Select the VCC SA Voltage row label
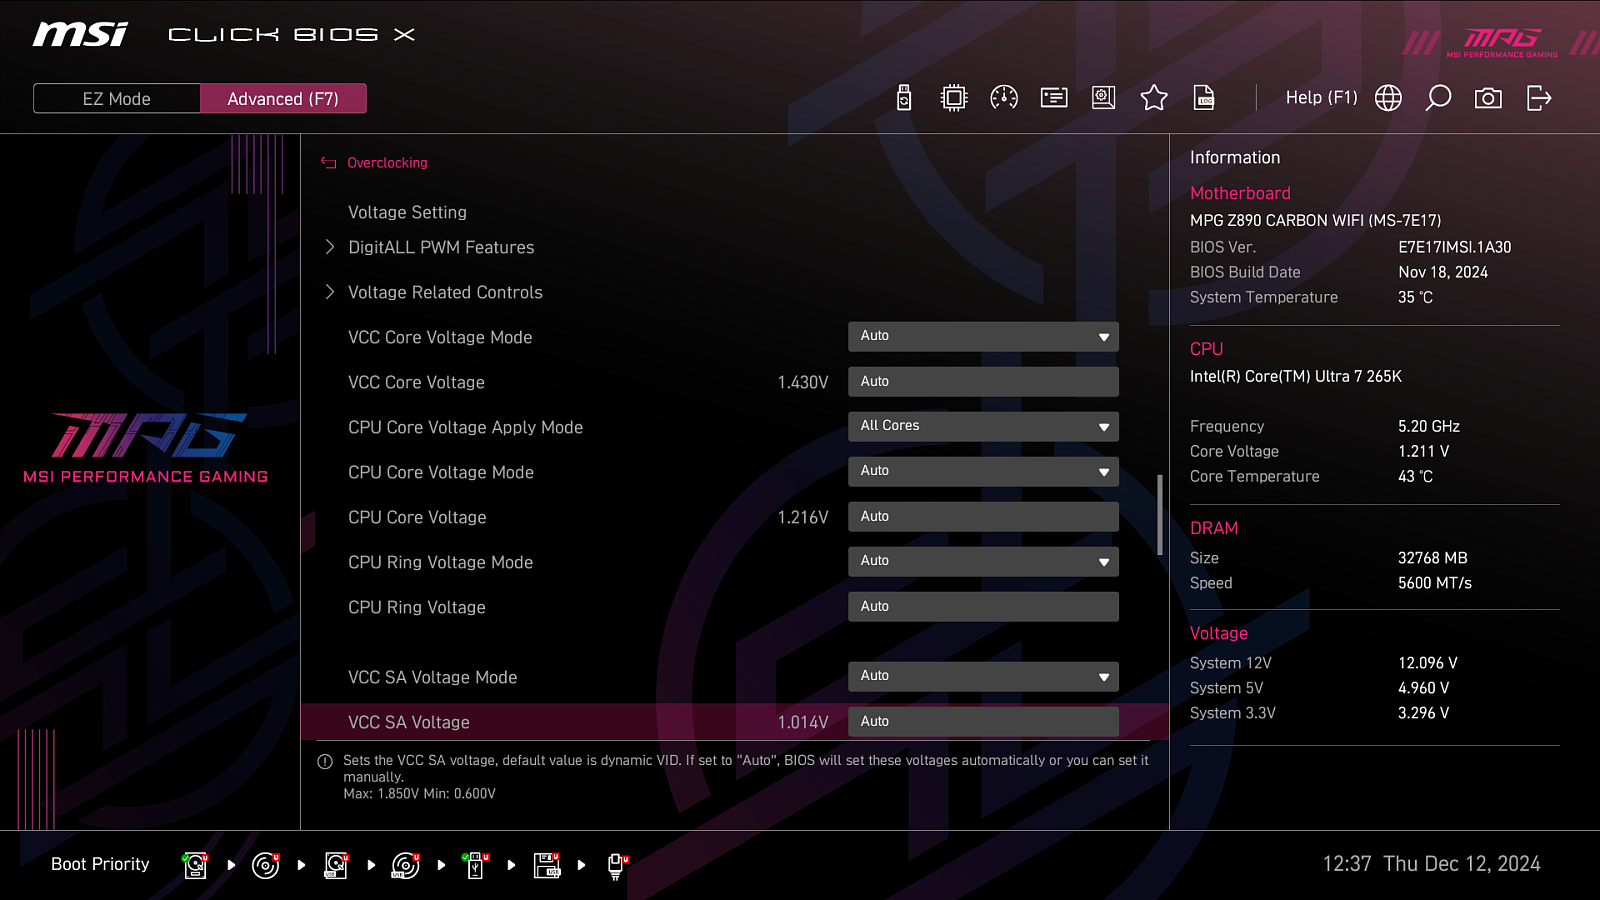This screenshot has height=900, width=1600. click(x=409, y=722)
